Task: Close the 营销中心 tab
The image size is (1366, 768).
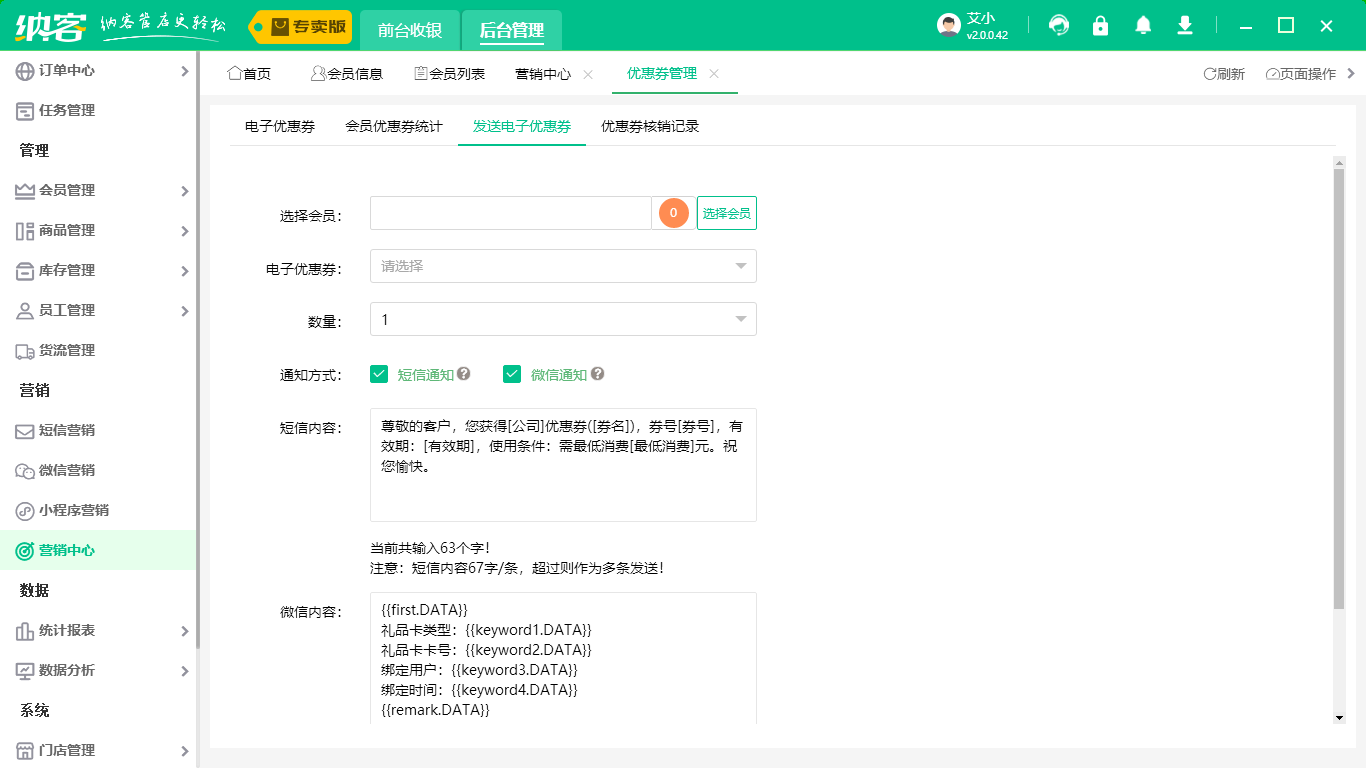Action: 588,74
